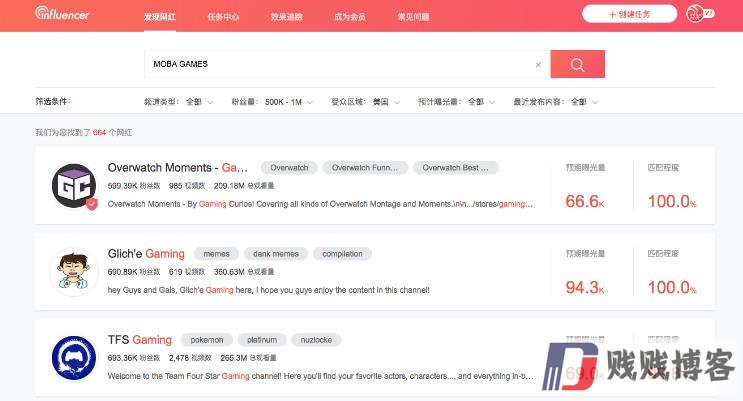Open the 效果追踪 tab
This screenshot has height=401, width=743.
point(287,17)
